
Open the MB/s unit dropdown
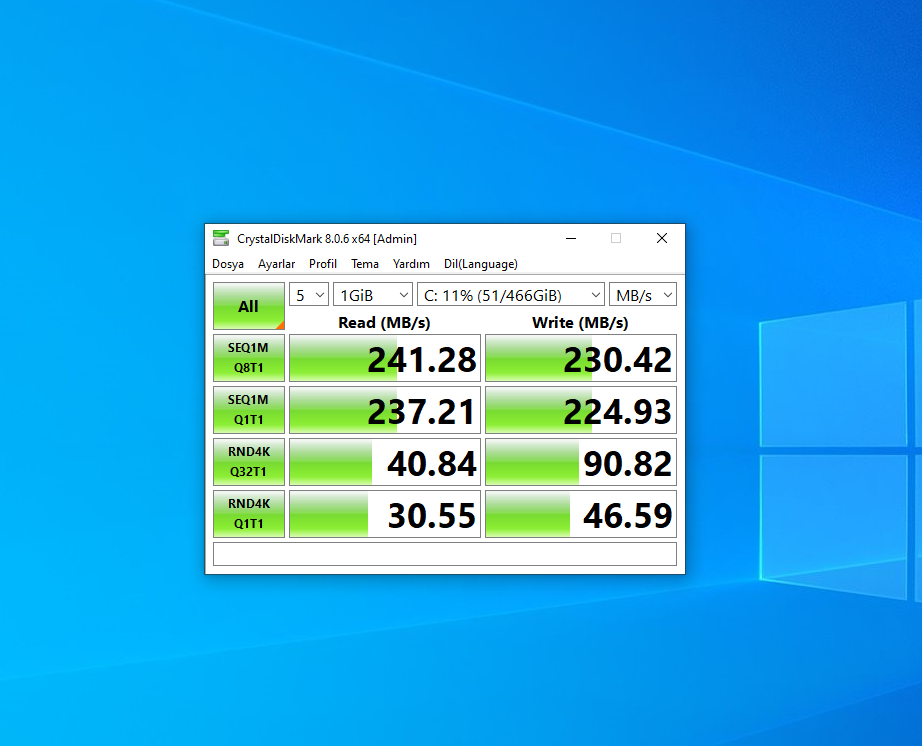643,295
